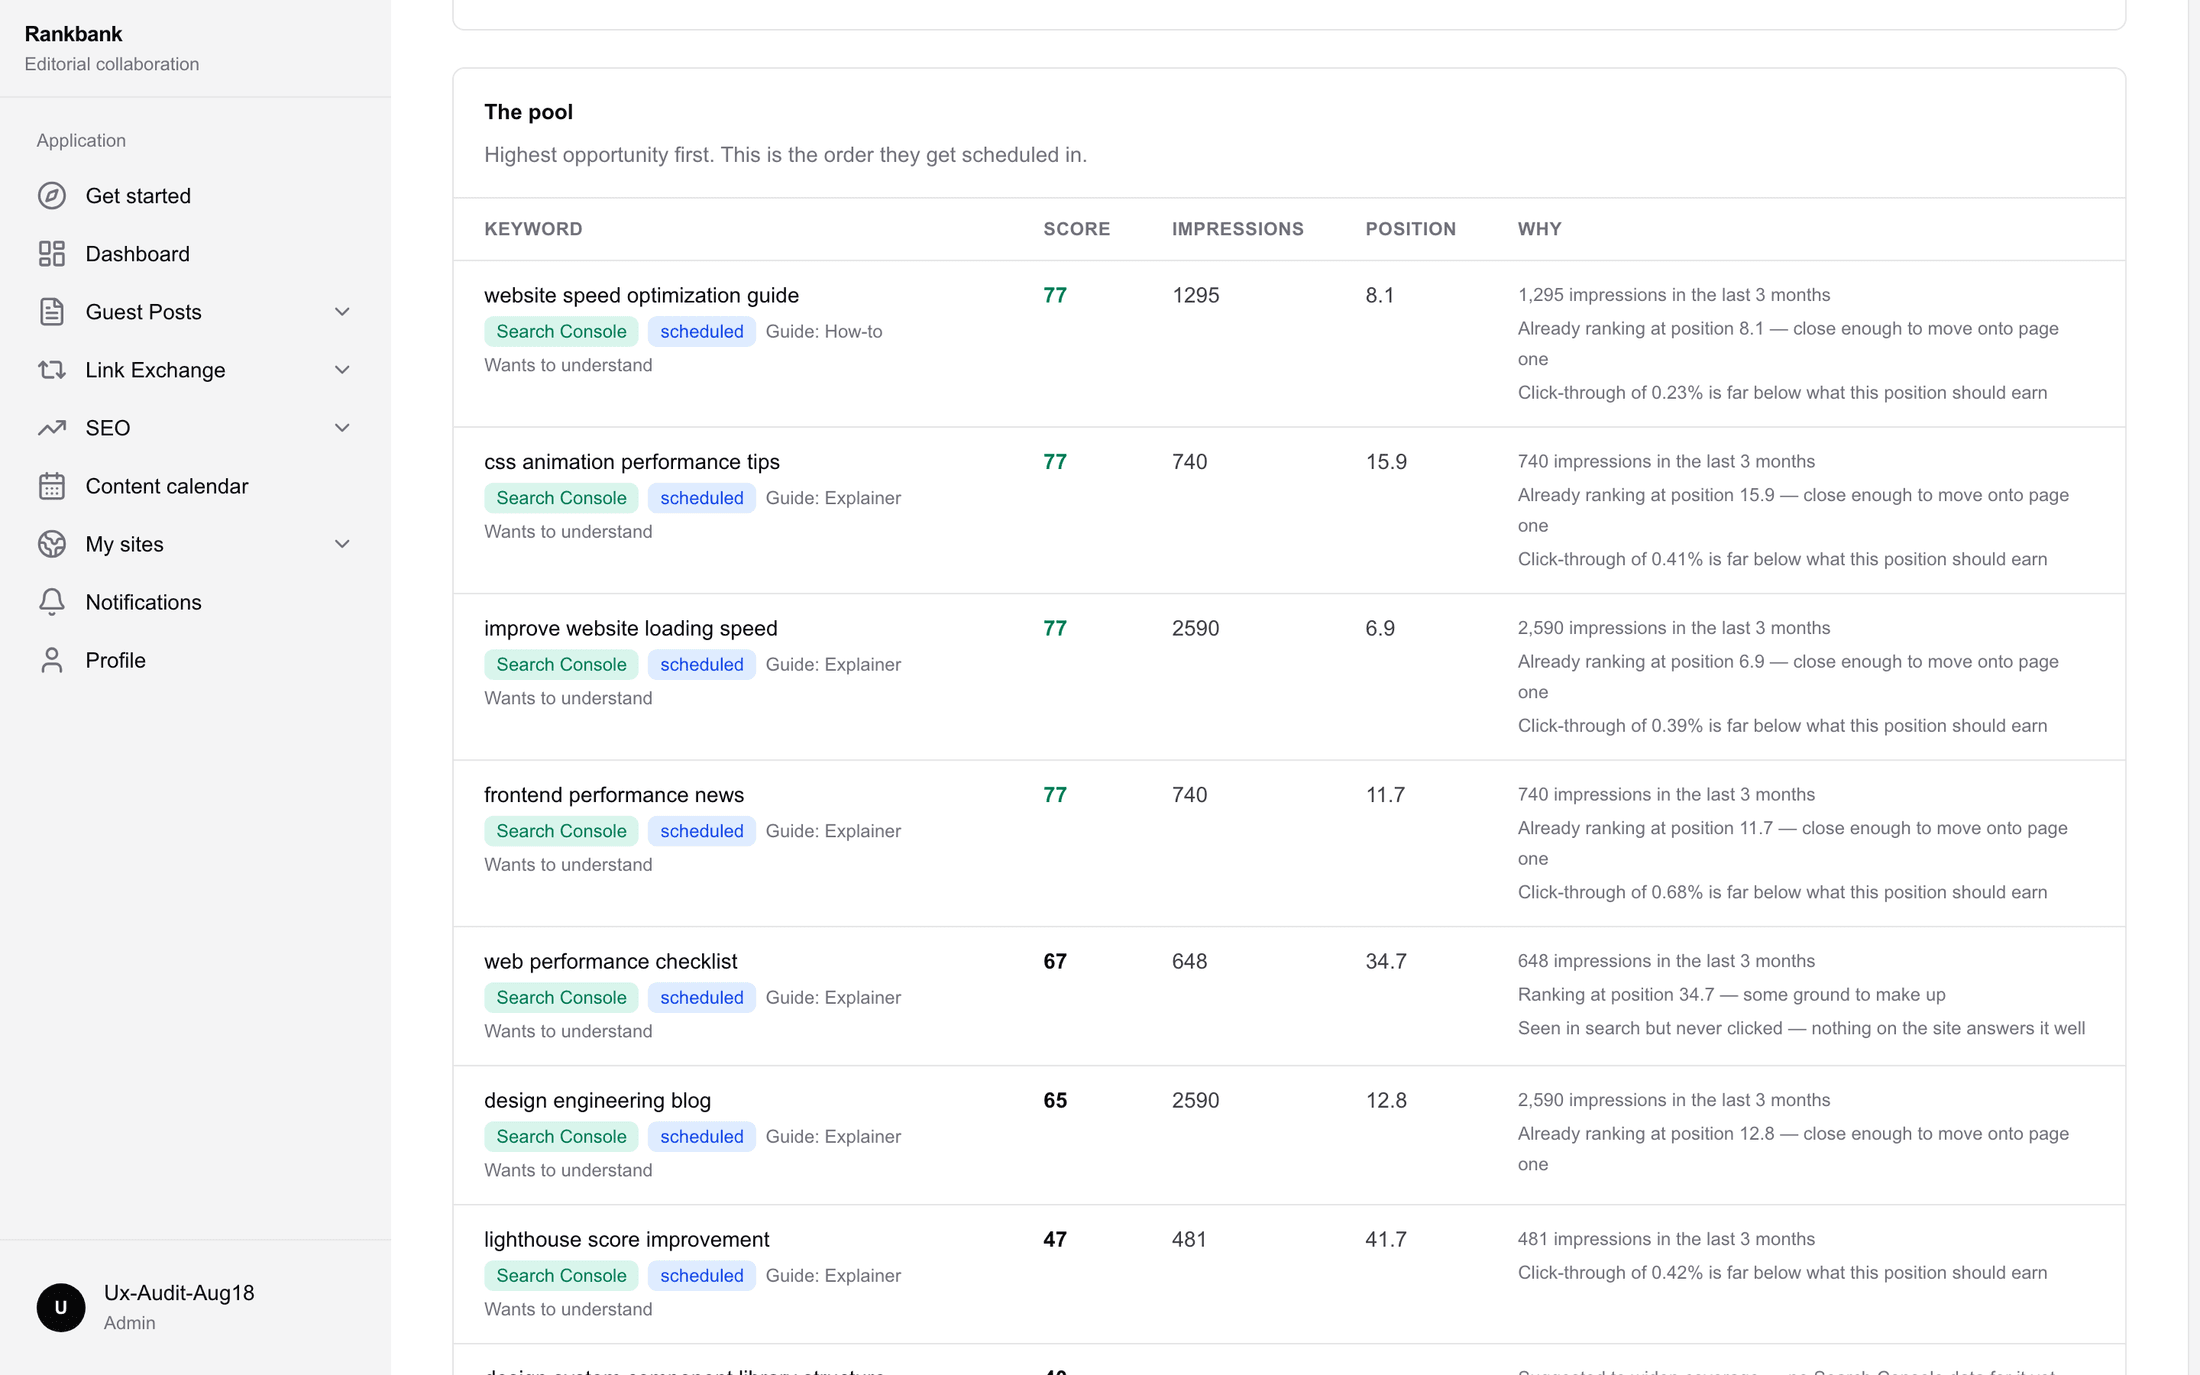Click impressions value 1295

pyautogui.click(x=1196, y=295)
